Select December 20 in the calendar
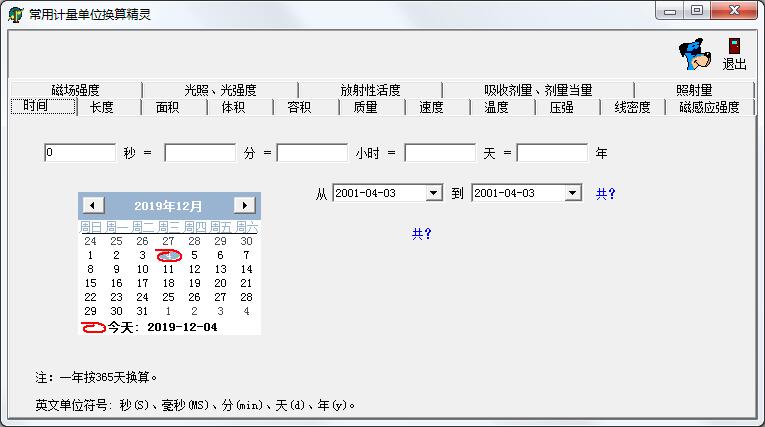This screenshot has height=427, width=765. (x=221, y=284)
